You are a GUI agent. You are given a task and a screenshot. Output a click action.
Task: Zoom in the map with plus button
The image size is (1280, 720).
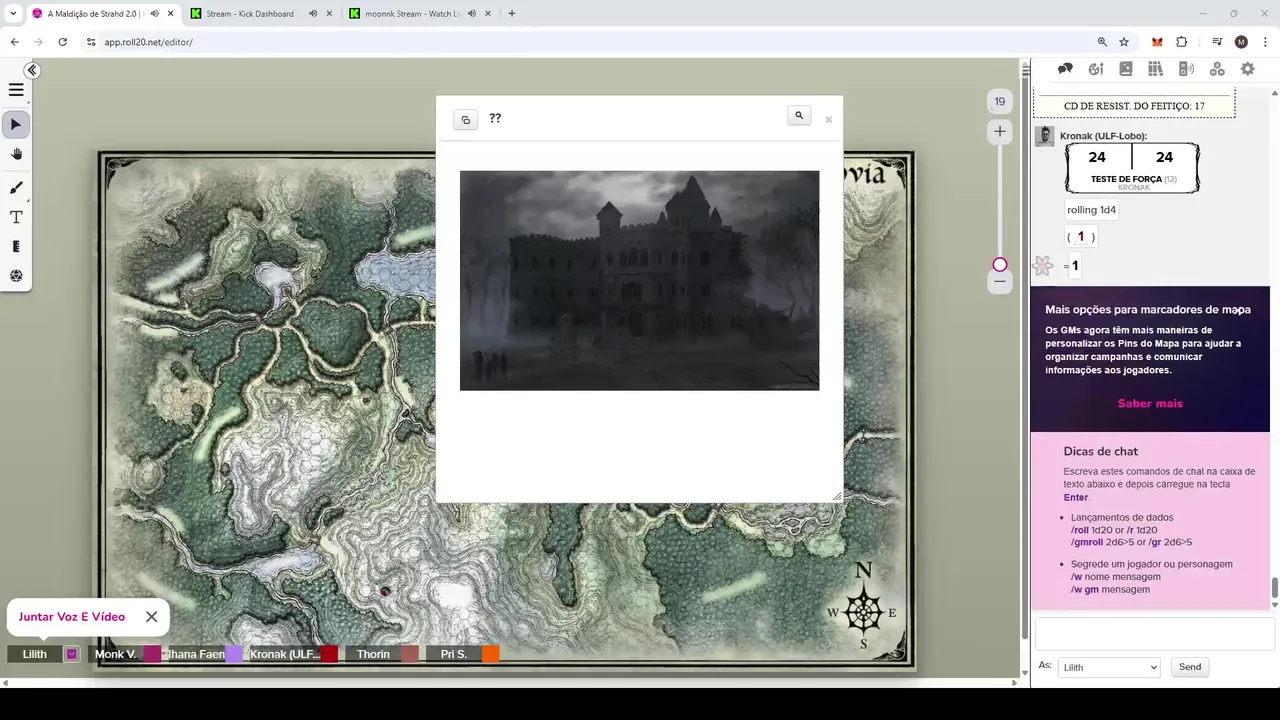[x=999, y=131]
